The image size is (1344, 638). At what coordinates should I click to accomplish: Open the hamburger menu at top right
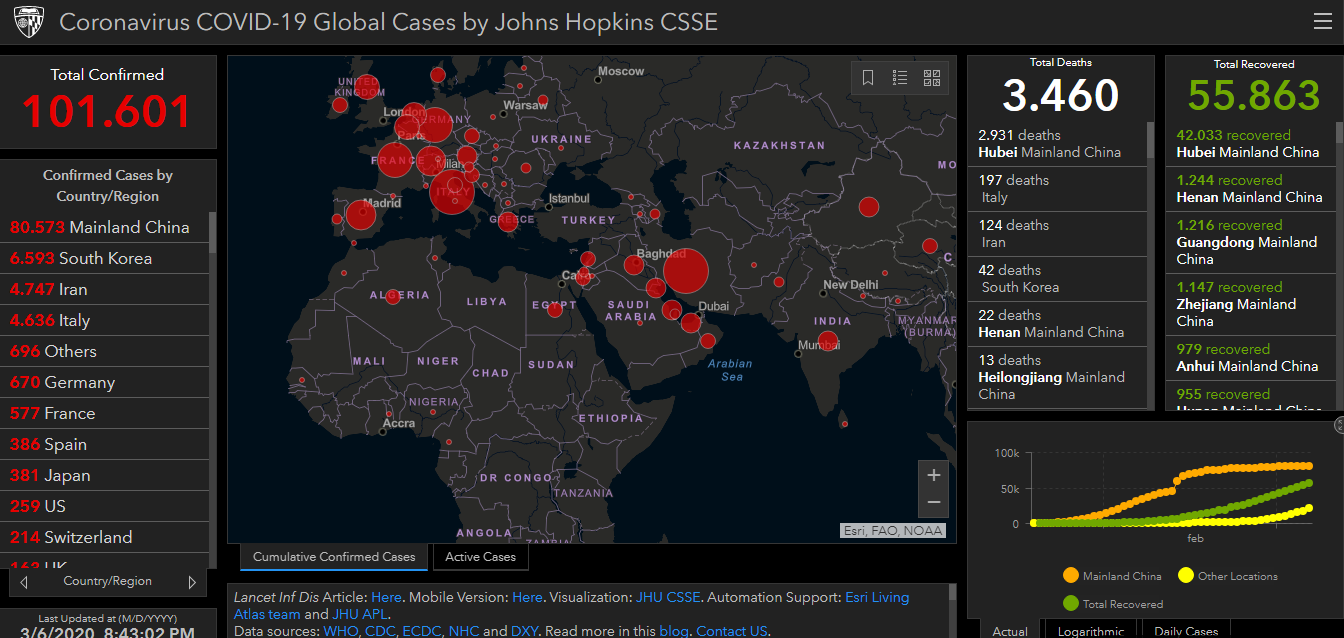click(1322, 21)
